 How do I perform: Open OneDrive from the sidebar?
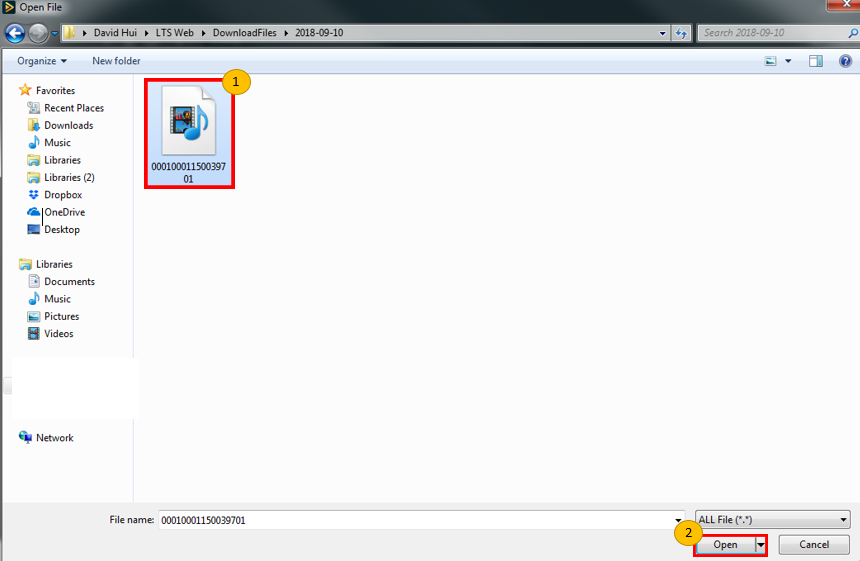(x=64, y=212)
